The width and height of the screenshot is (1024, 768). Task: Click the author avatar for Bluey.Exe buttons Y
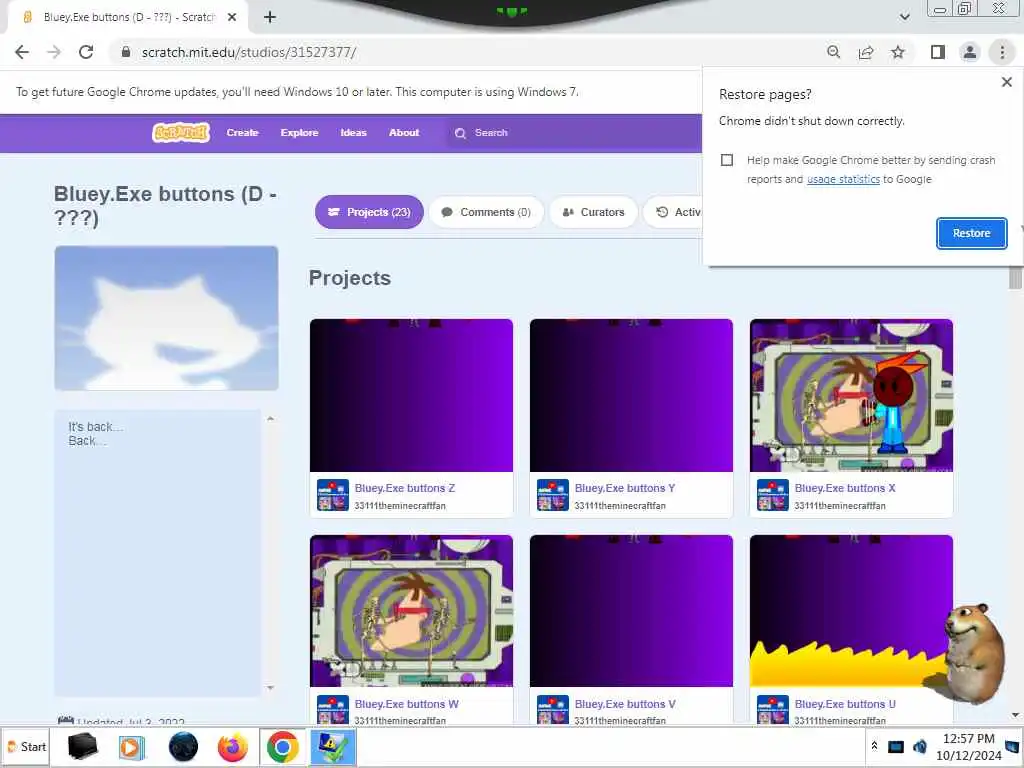click(552, 495)
